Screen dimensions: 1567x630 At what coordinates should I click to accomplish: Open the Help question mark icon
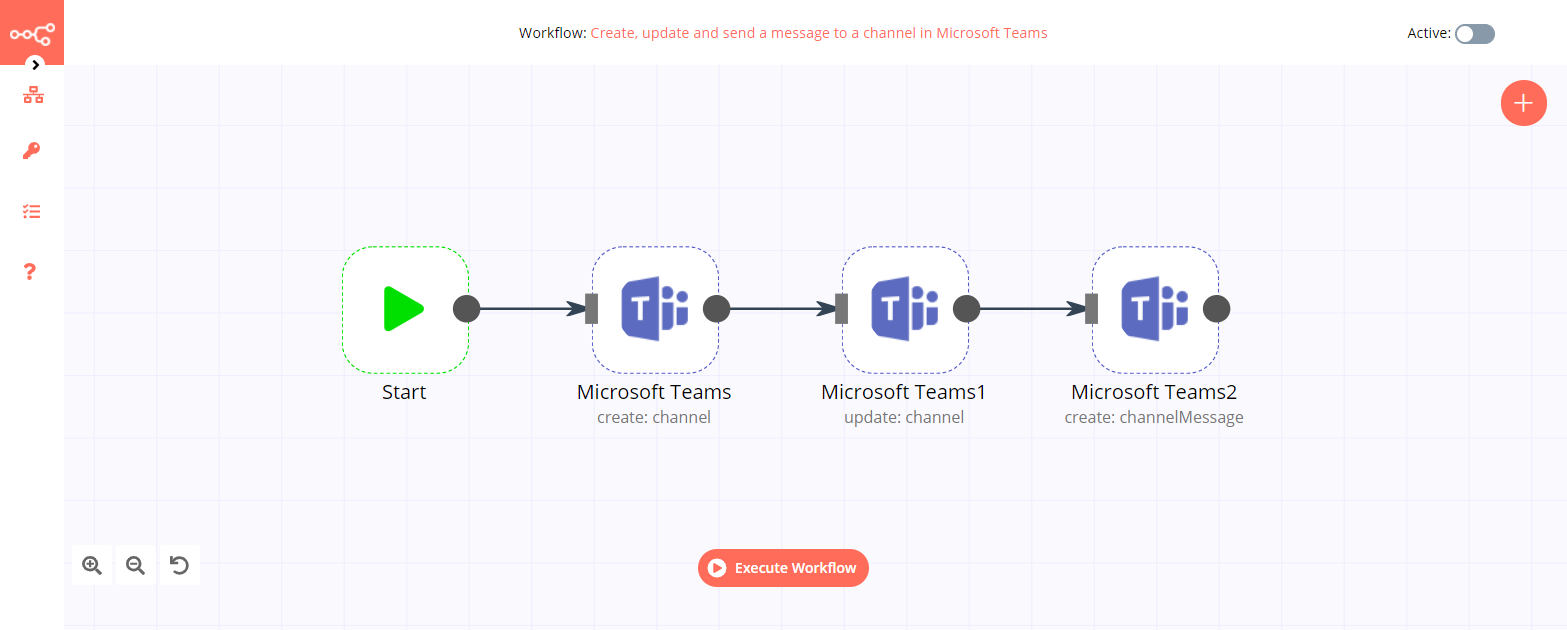31,271
